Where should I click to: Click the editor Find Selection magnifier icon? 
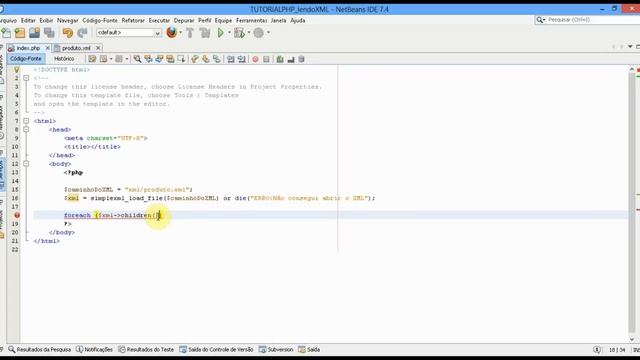tap(137, 59)
